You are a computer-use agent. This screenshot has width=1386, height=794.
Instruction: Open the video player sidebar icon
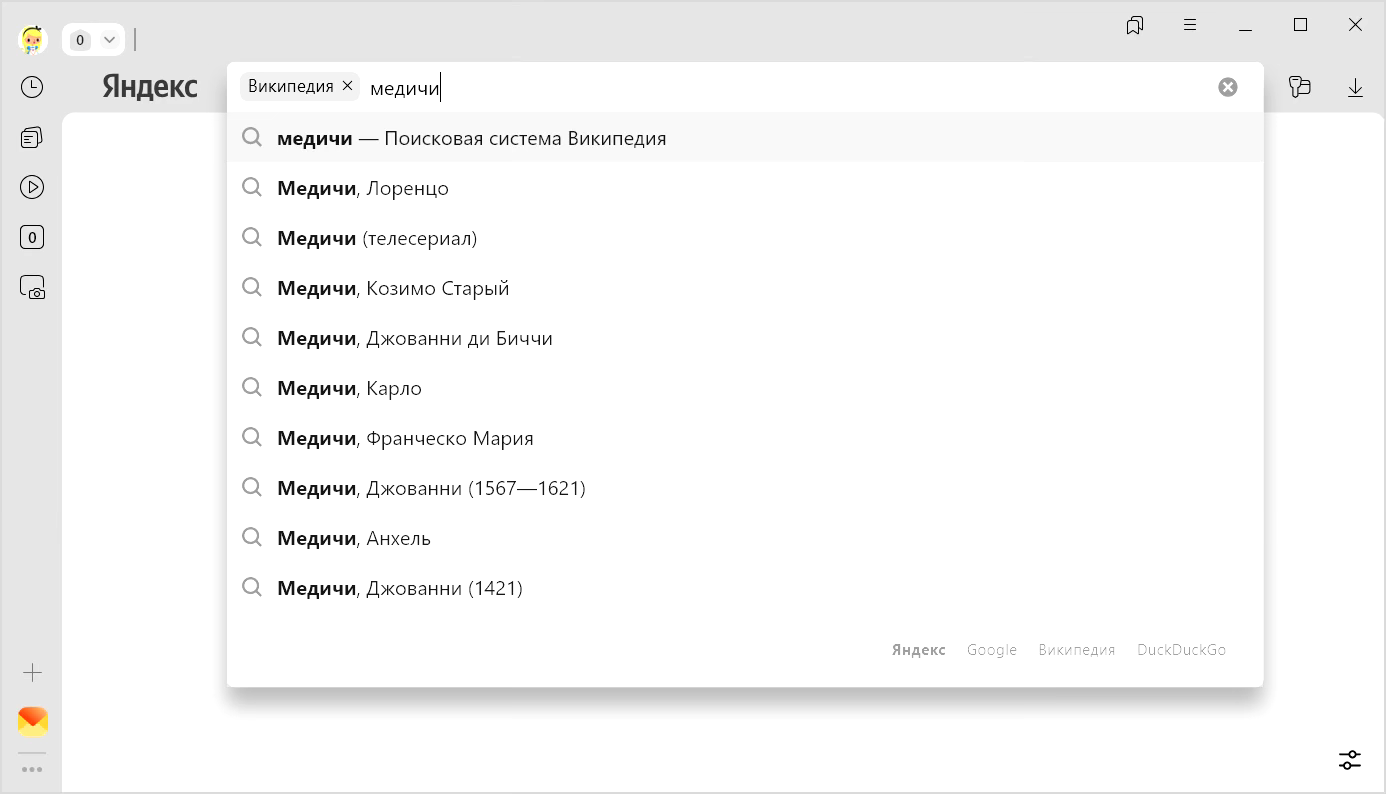coord(32,187)
